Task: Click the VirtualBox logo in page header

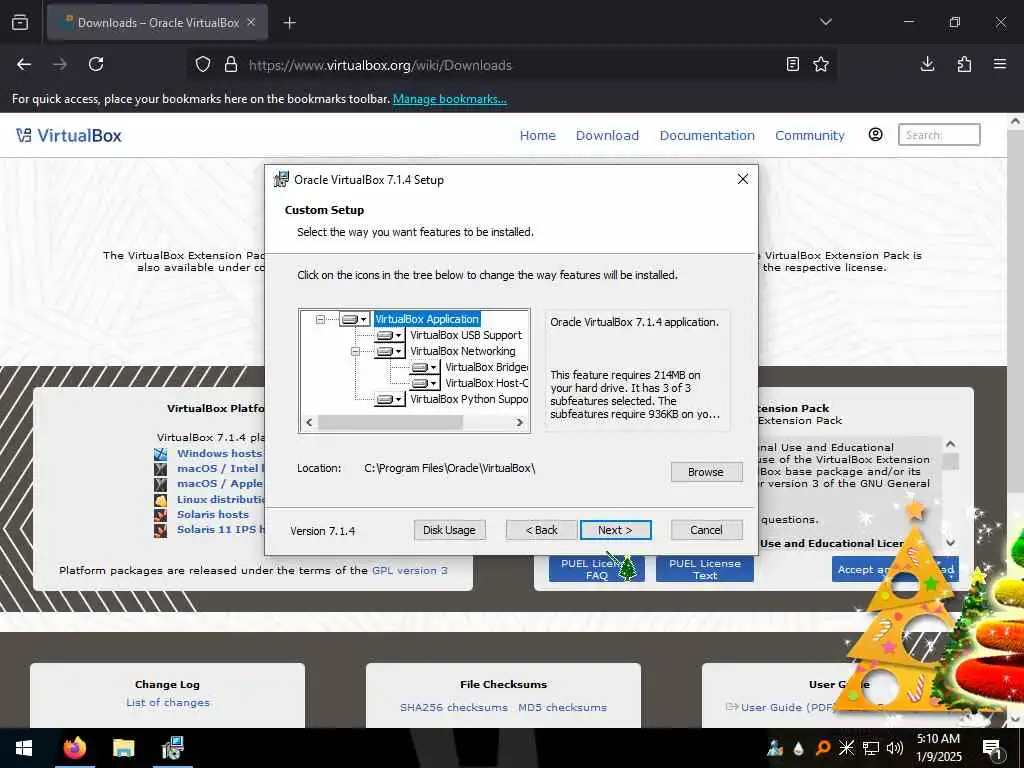Action: pos(69,135)
